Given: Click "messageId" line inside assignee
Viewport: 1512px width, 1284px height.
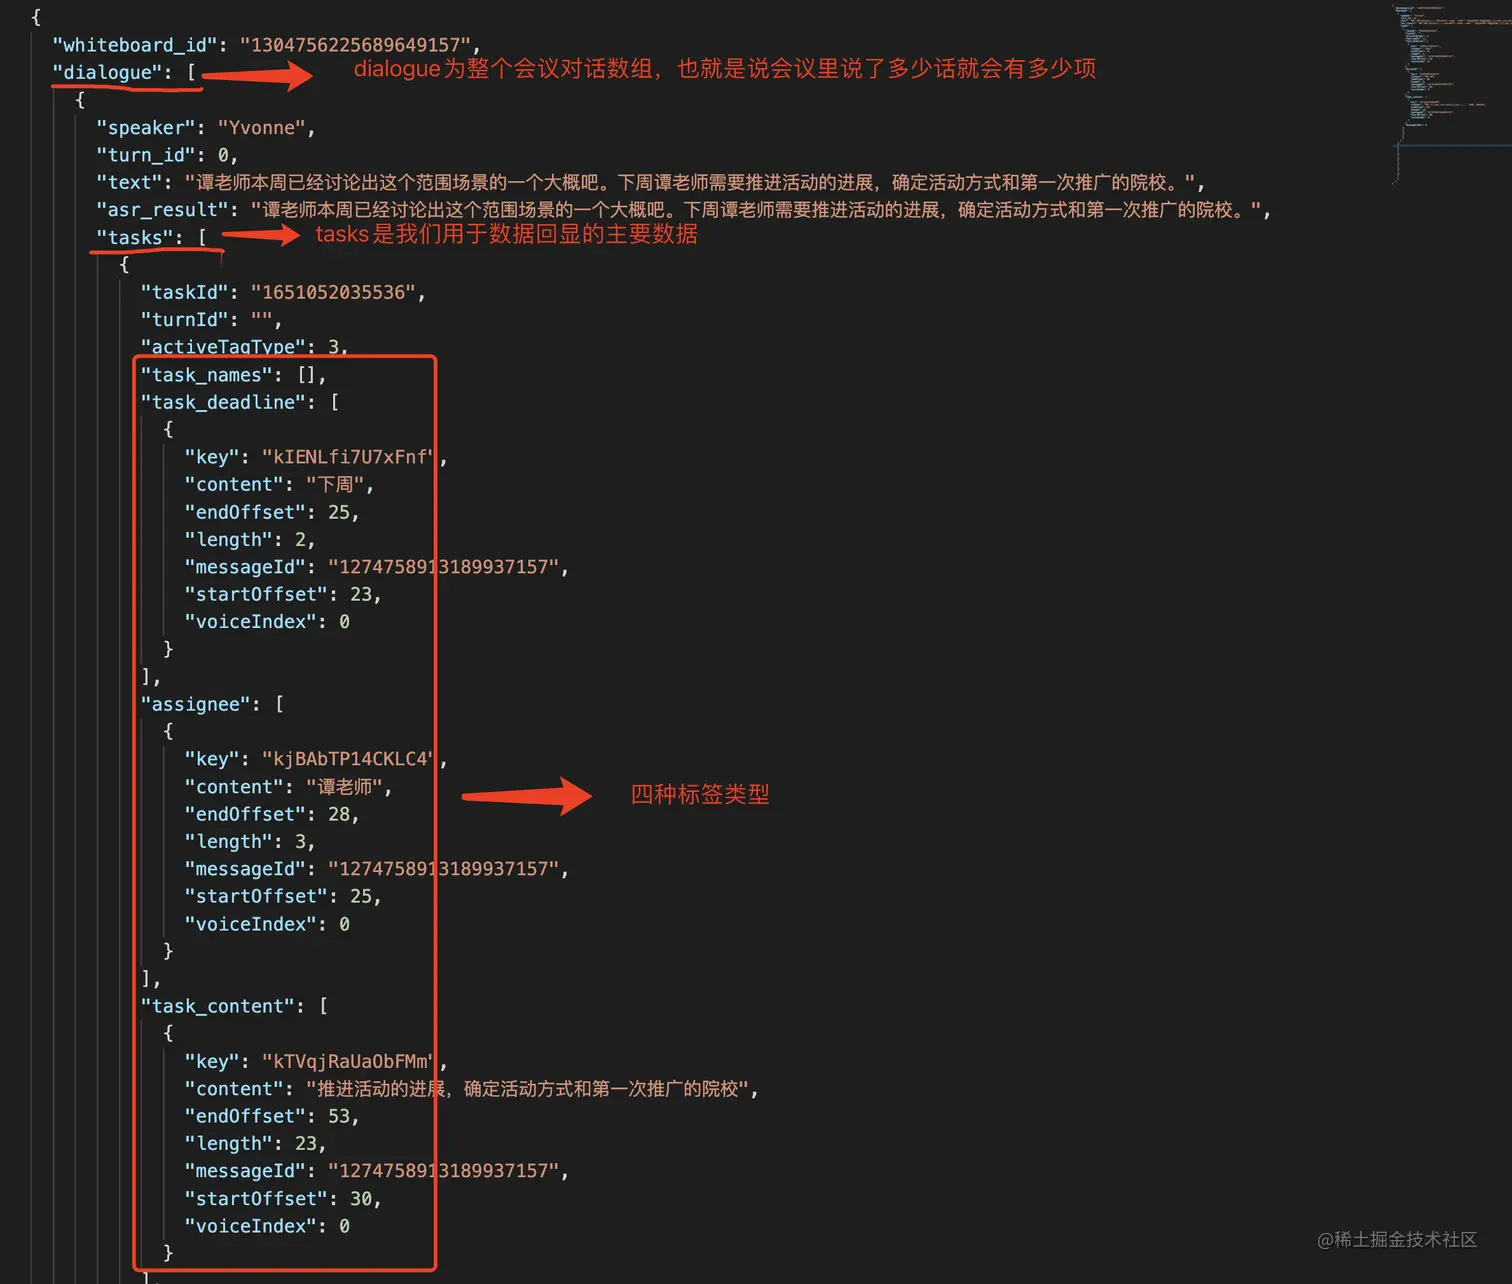Looking at the screenshot, I should click(x=377, y=869).
